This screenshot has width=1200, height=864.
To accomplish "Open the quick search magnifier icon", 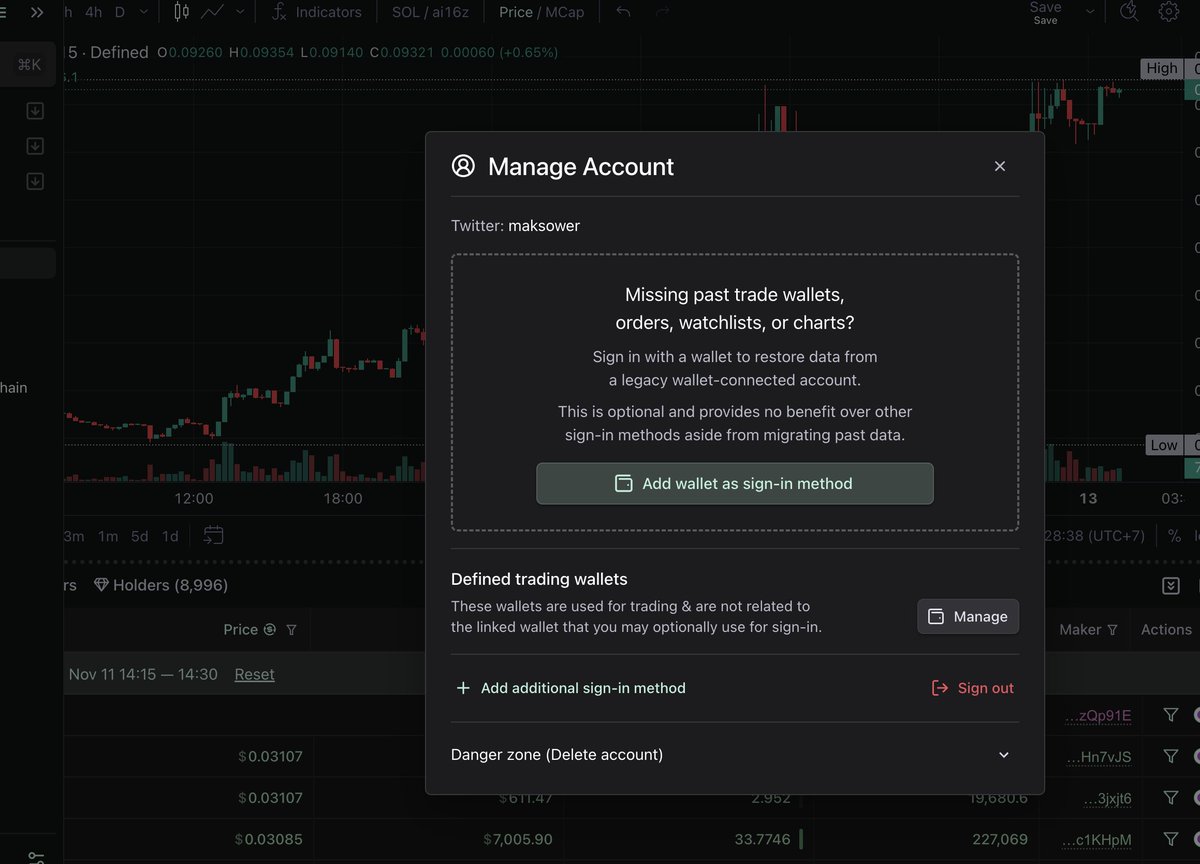I will (1129, 12).
